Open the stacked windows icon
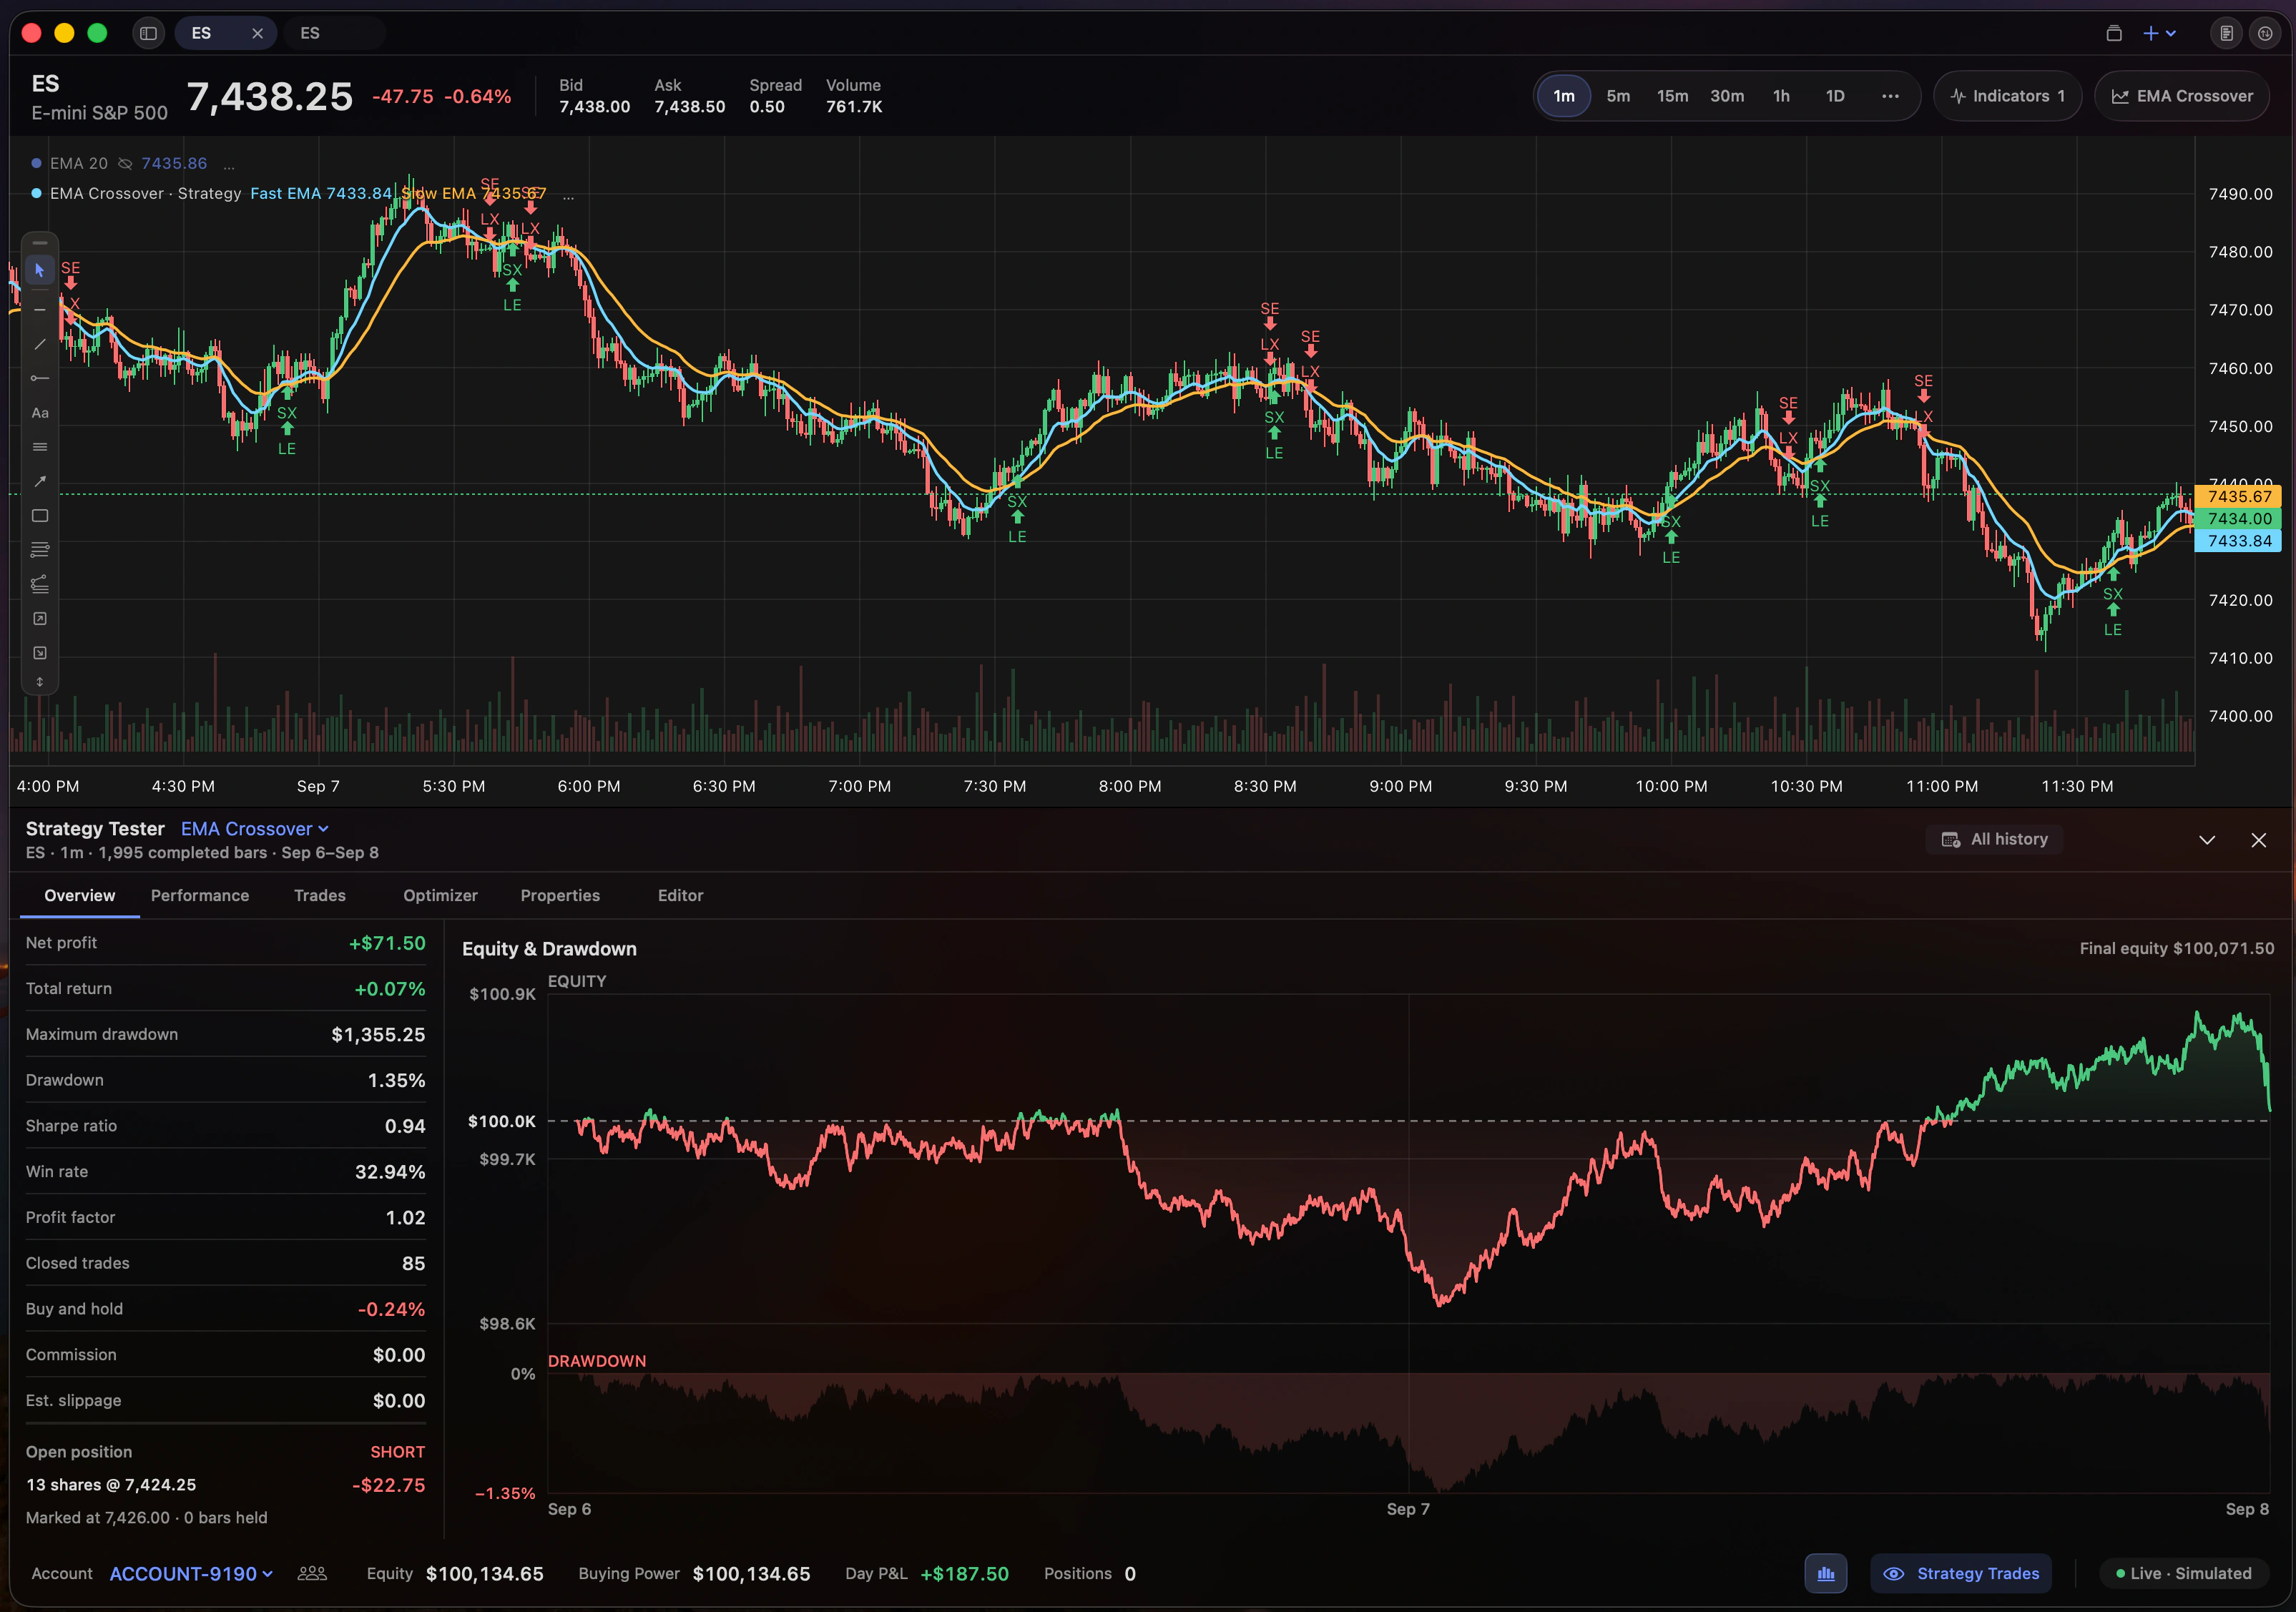This screenshot has height=1612, width=2296. 2113,33
